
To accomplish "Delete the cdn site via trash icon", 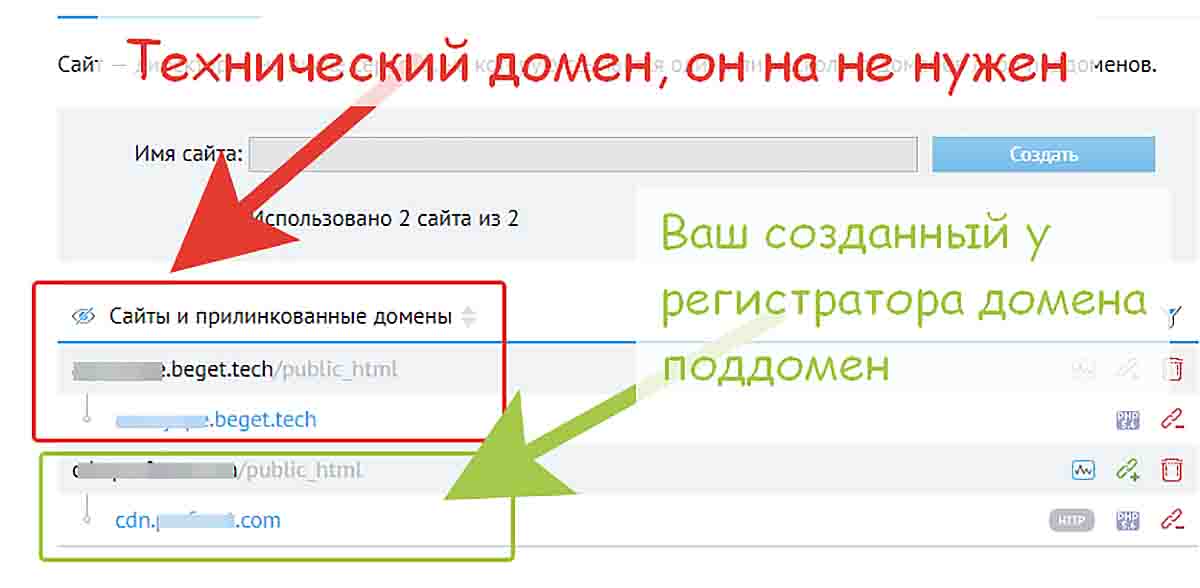I will (1171, 469).
